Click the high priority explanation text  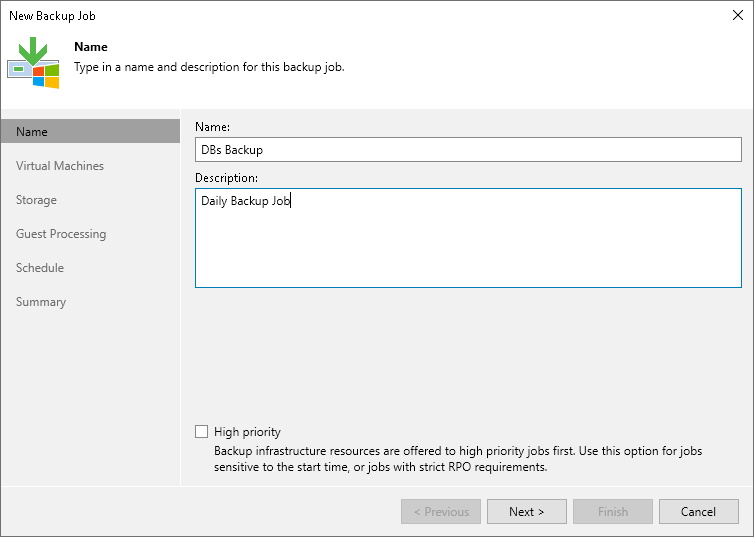(458, 459)
